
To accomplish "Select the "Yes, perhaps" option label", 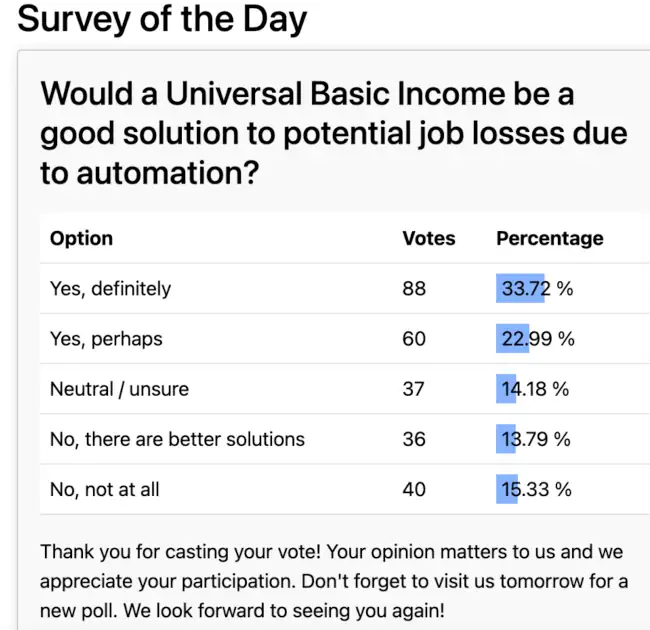I will pos(106,339).
